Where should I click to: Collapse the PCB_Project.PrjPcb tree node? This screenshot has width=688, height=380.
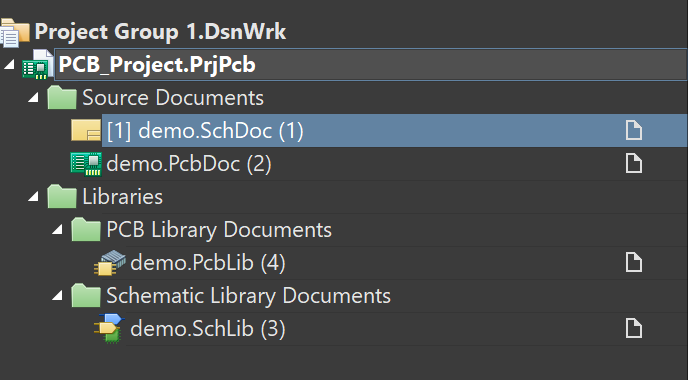tap(10, 65)
